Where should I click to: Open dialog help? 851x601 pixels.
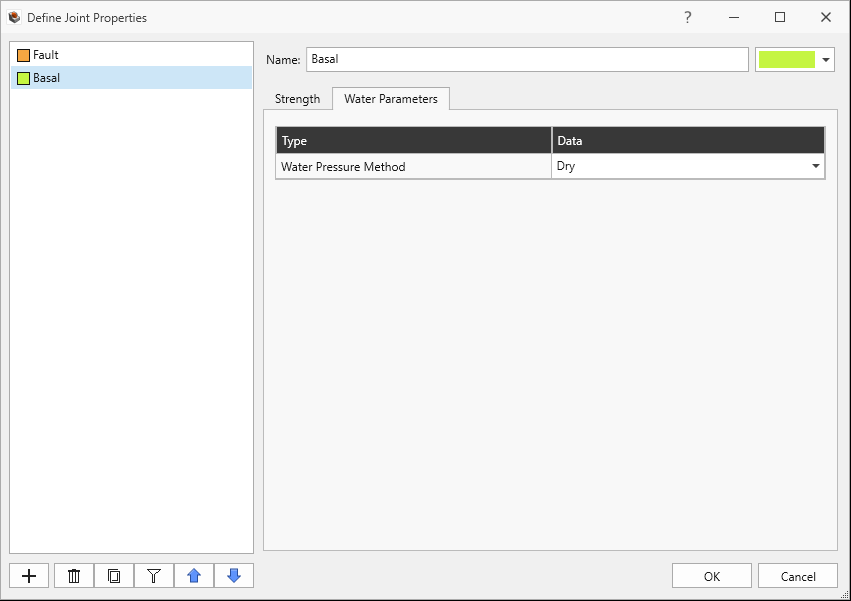(688, 17)
